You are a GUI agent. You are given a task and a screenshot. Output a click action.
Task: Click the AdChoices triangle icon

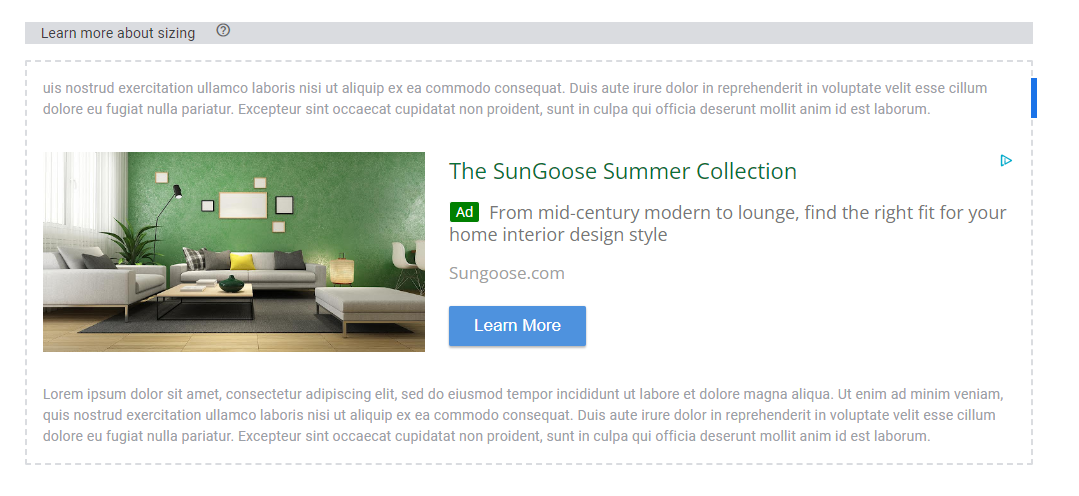coord(1006,161)
